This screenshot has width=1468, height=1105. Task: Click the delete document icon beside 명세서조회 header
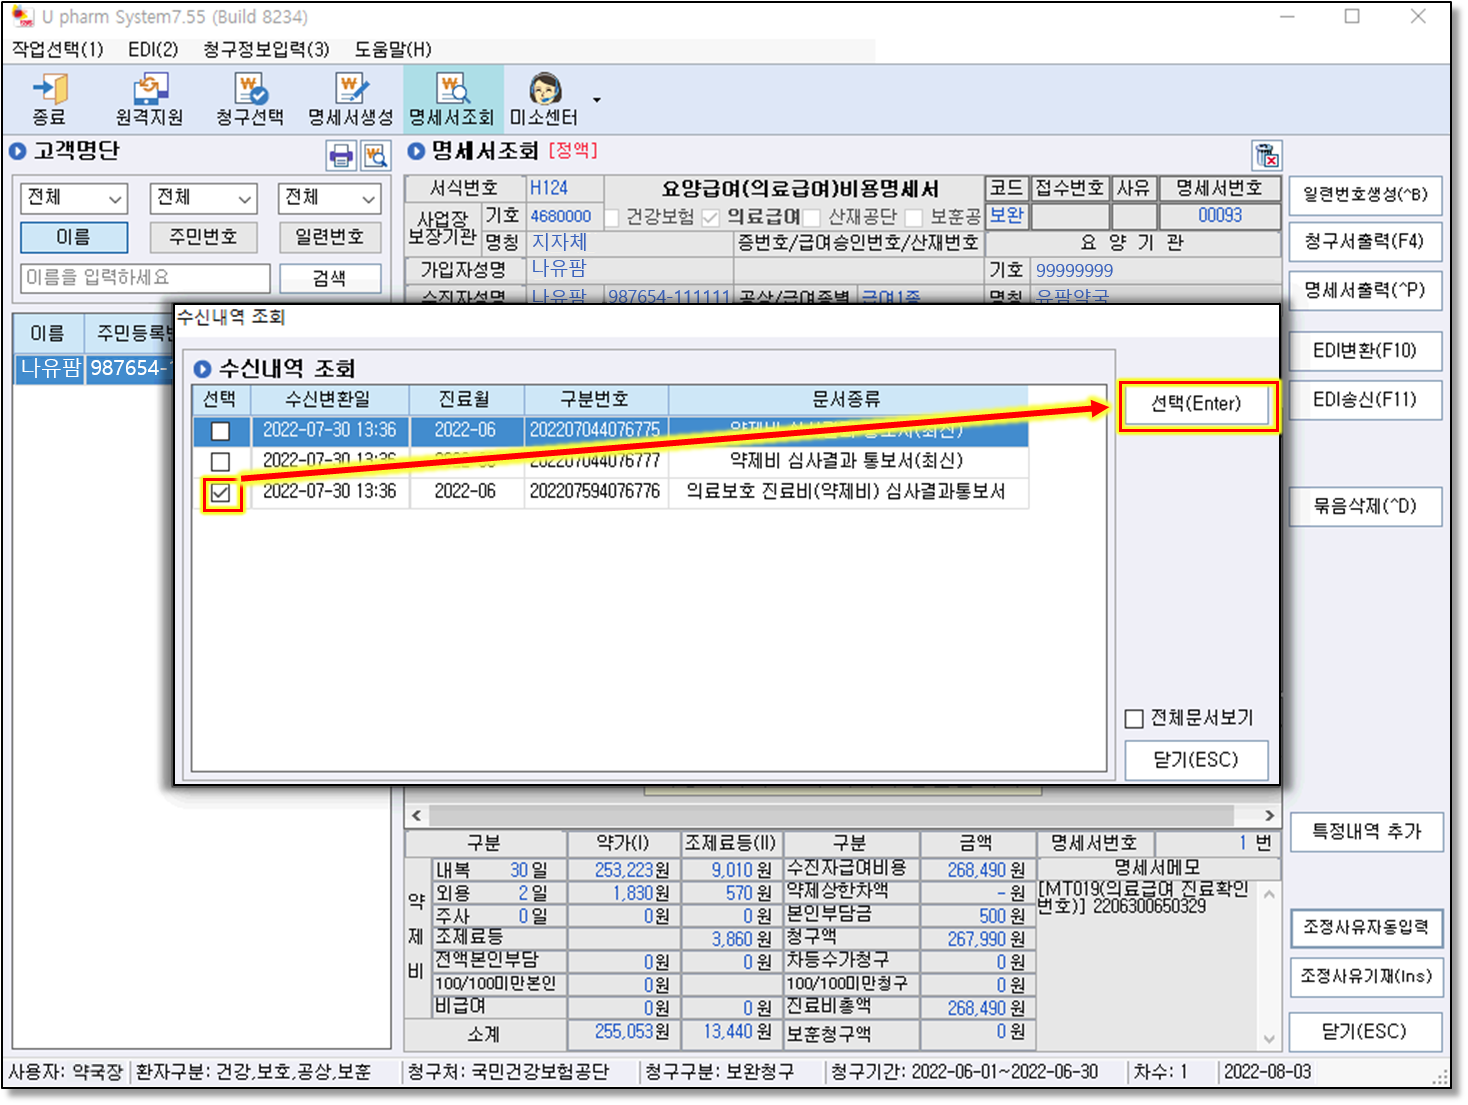pos(1267,156)
